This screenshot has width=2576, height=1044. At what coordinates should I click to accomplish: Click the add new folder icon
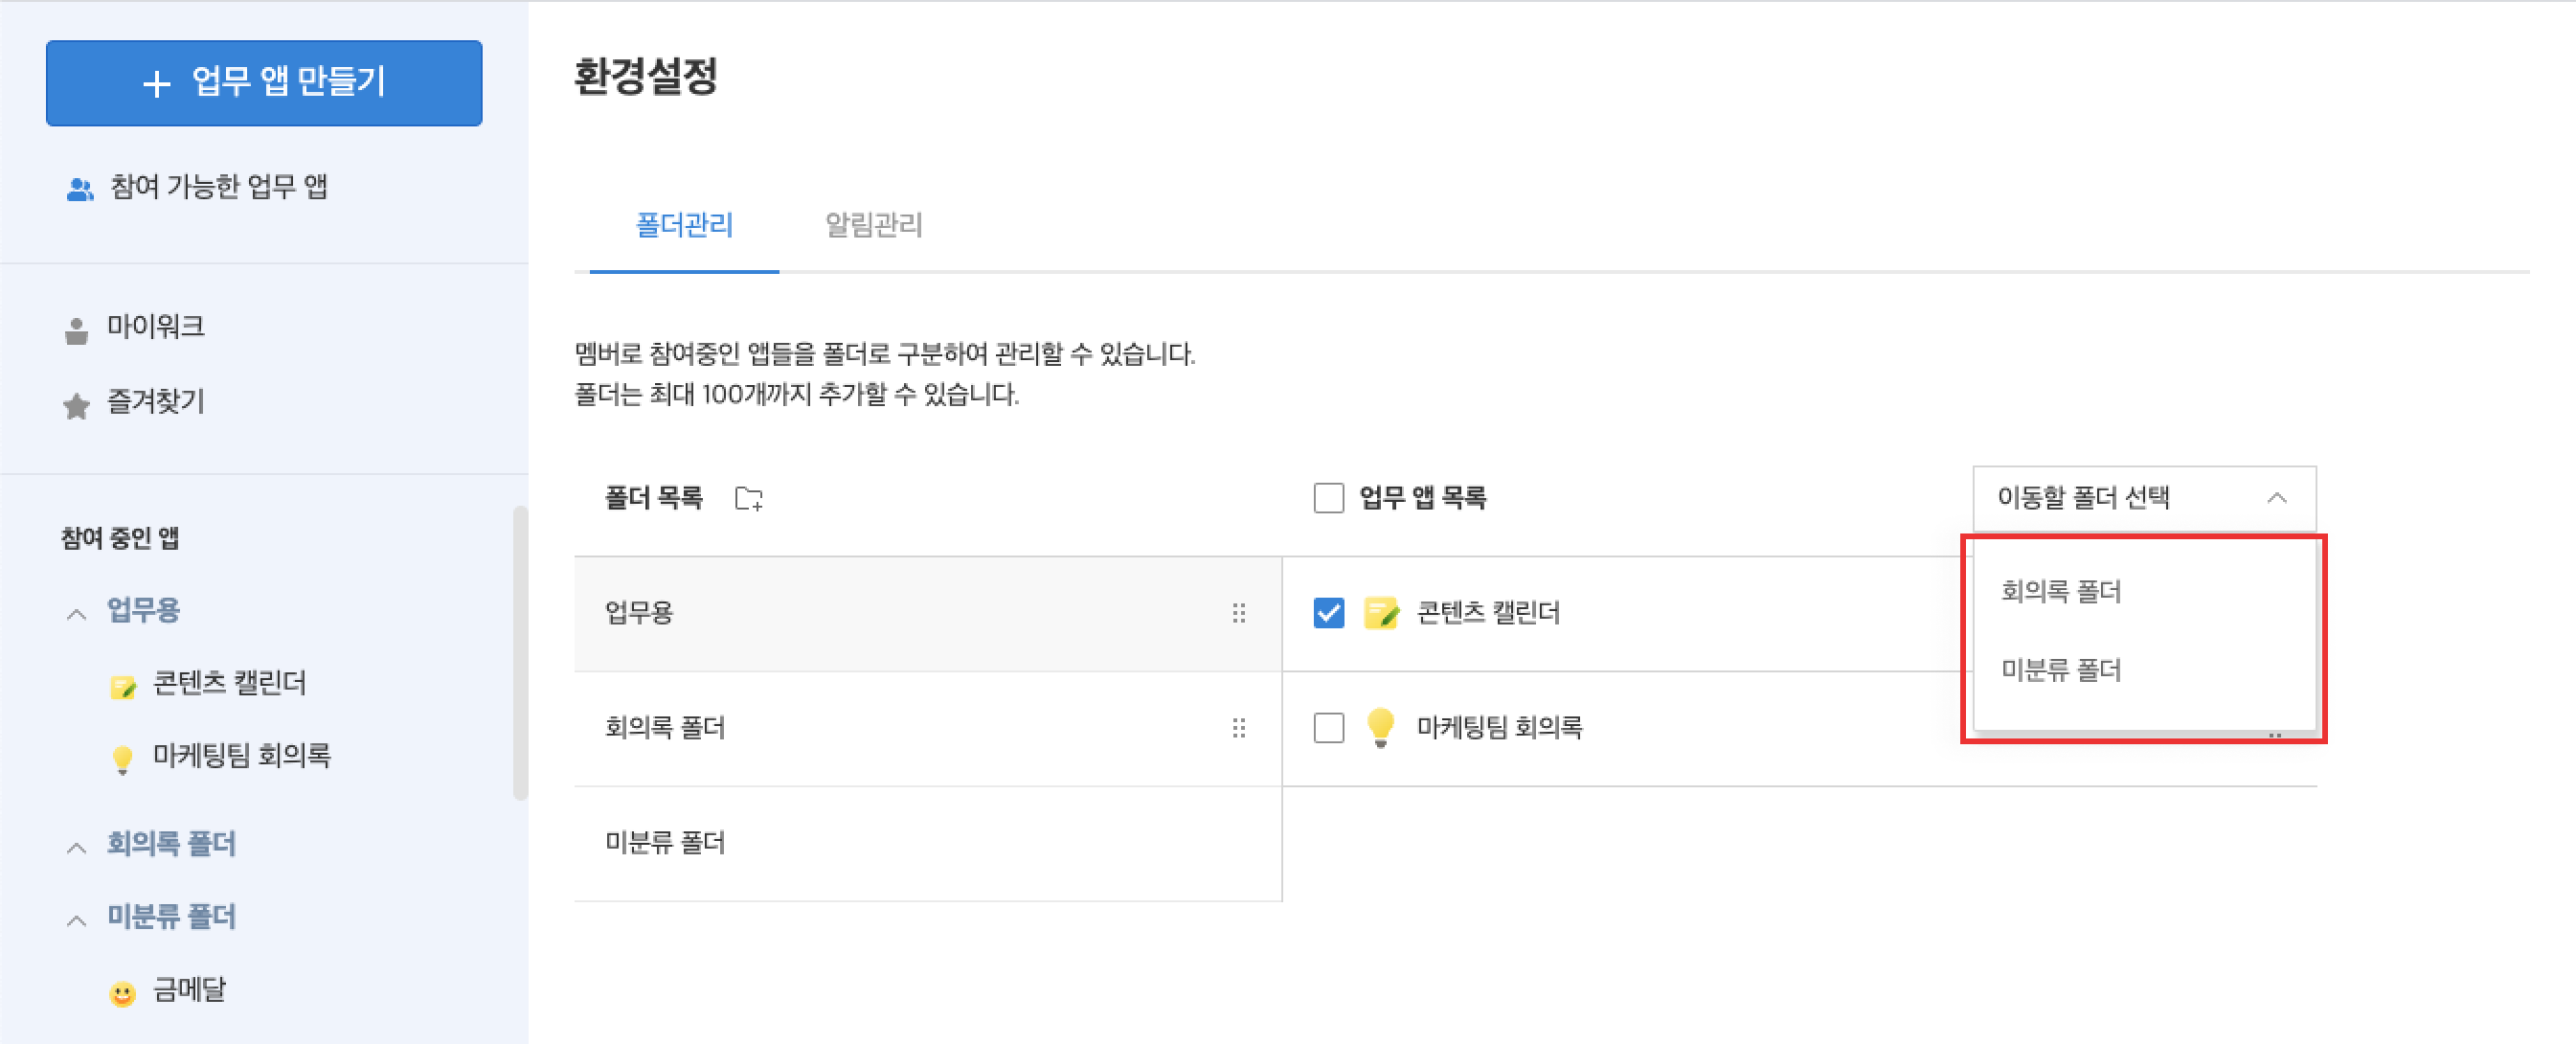(748, 498)
